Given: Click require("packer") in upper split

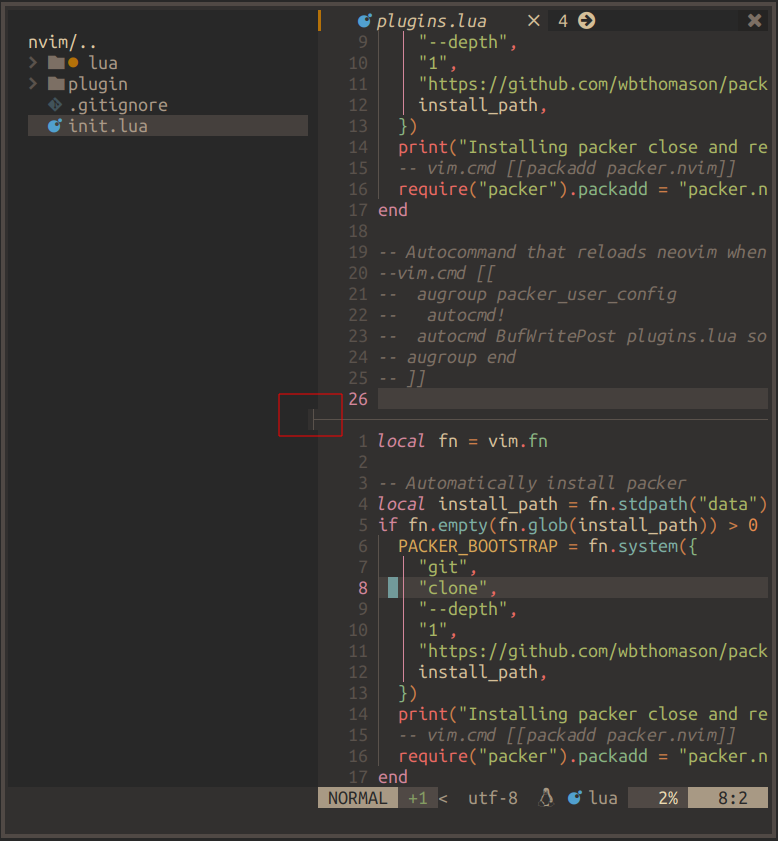Looking at the screenshot, I should coord(483,189).
